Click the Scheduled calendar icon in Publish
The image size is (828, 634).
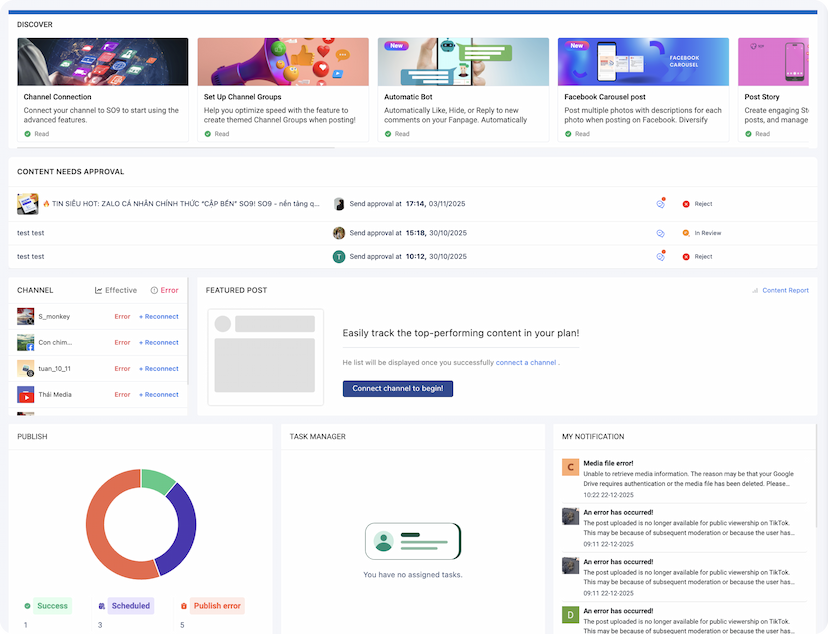pos(102,606)
